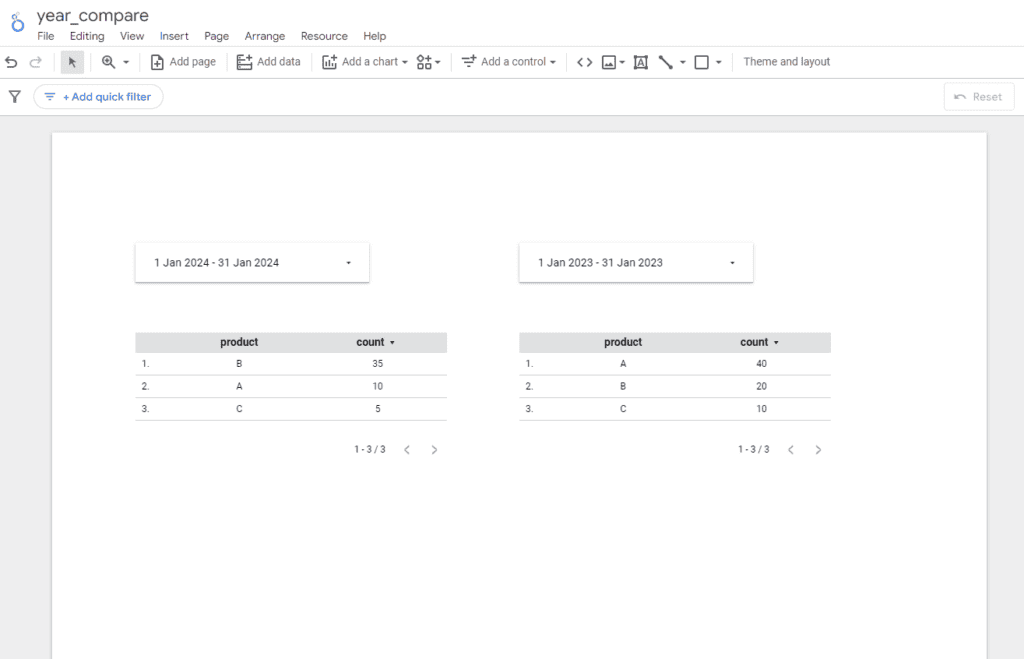This screenshot has width=1024, height=659.
Task: Open the Arrange menu
Action: click(x=265, y=36)
